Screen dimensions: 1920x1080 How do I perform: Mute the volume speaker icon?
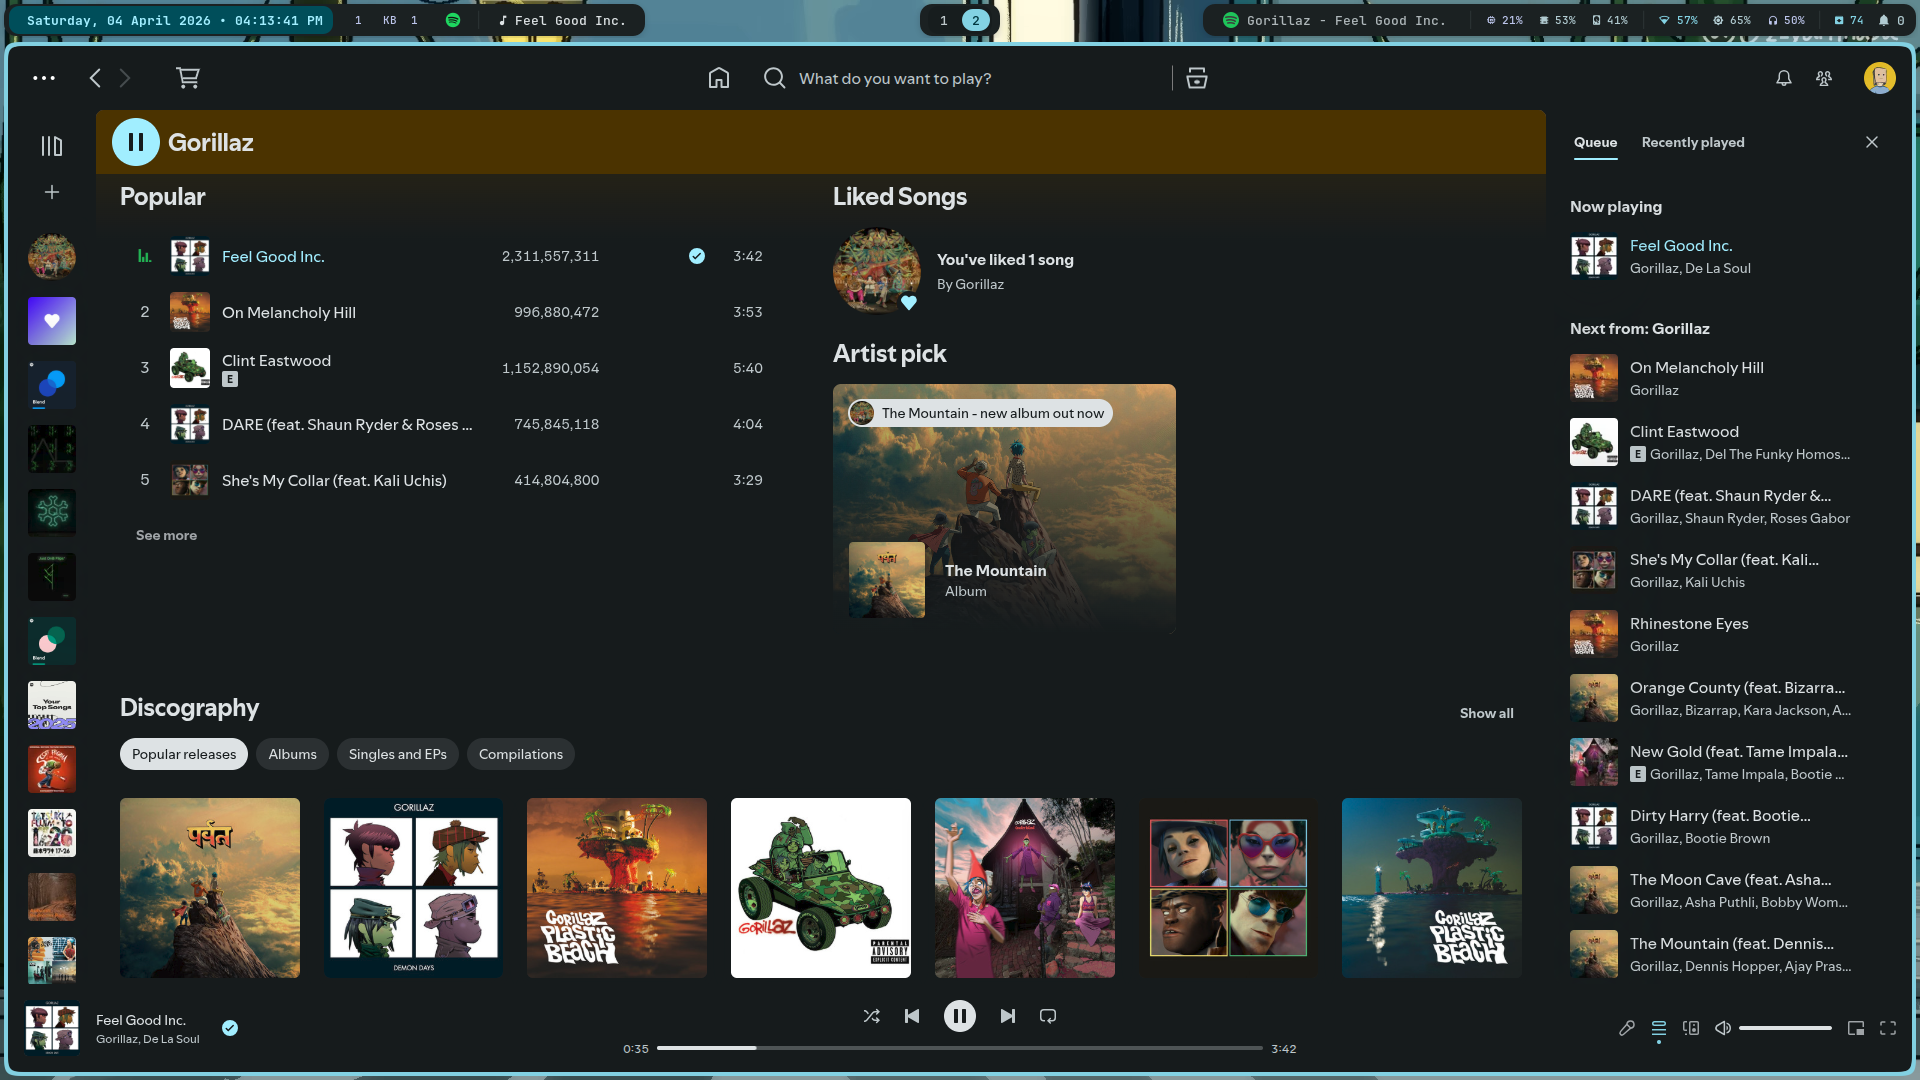click(1723, 1028)
